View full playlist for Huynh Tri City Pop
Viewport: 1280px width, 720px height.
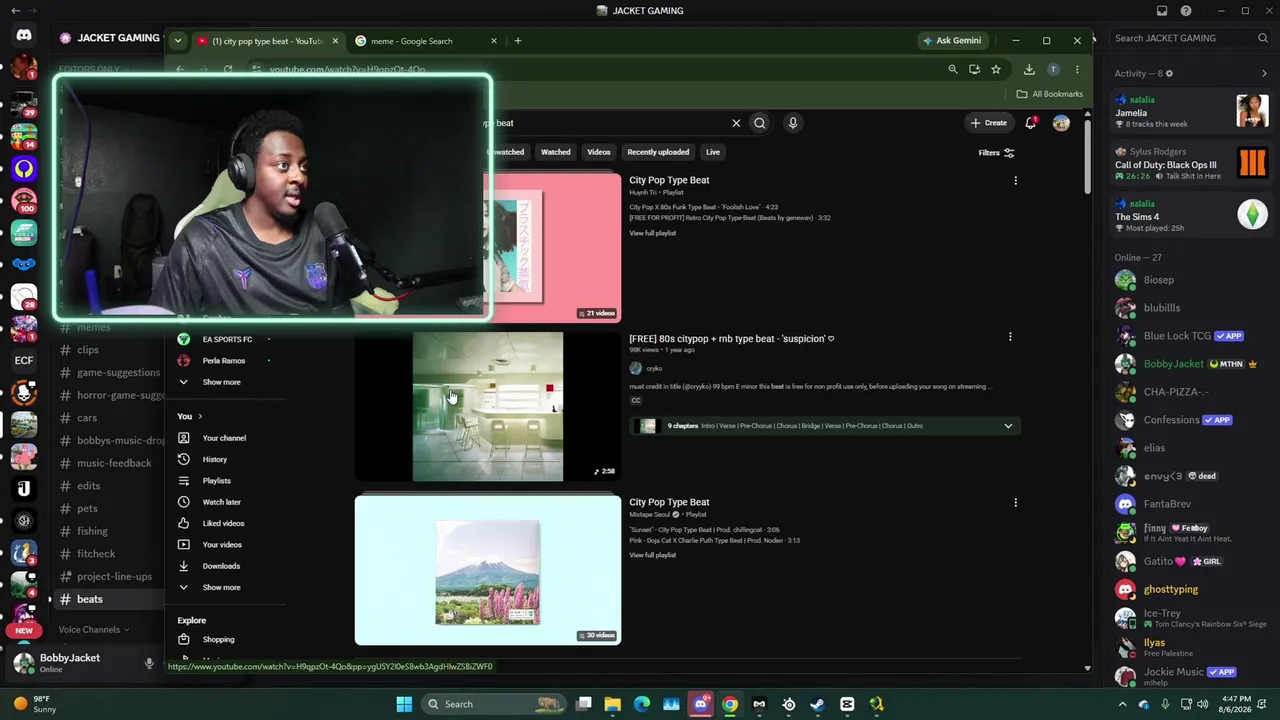652,233
